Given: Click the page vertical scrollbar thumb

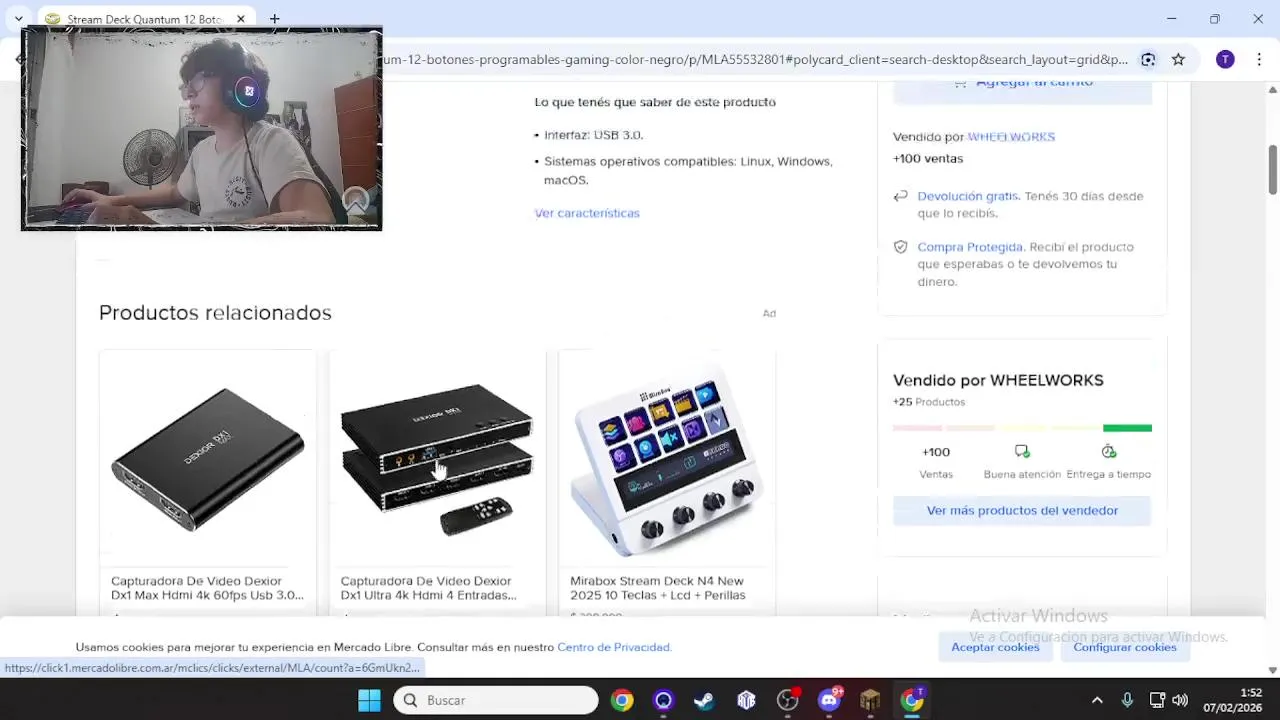Looking at the screenshot, I should point(1273,170).
